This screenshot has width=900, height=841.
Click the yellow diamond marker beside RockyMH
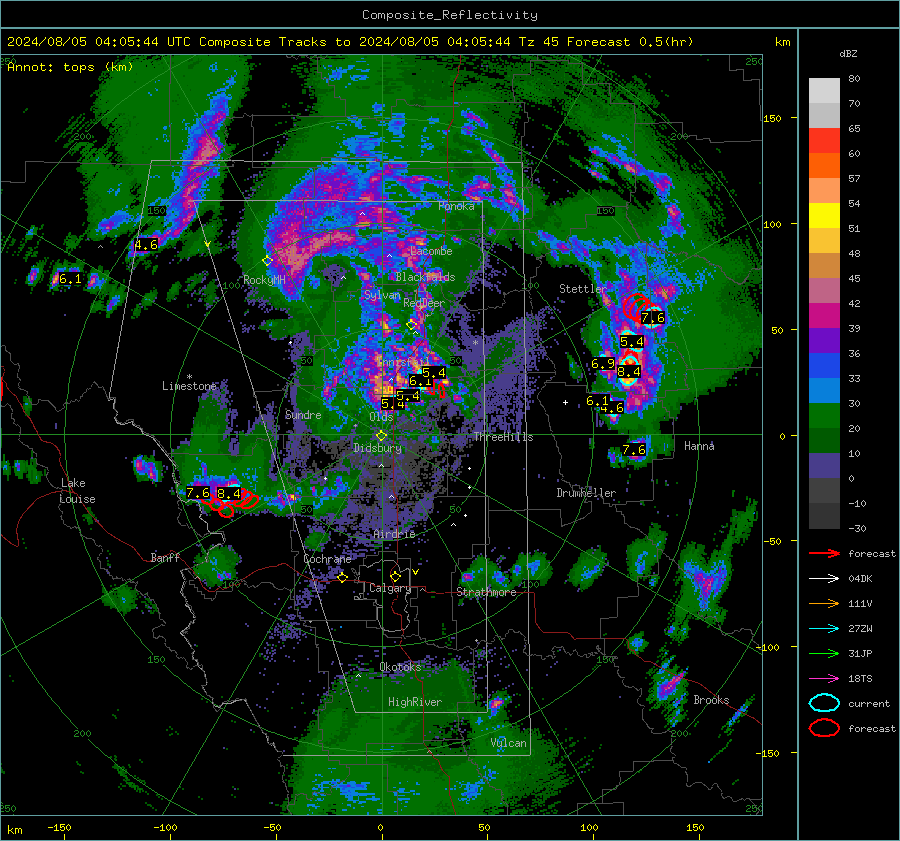[267, 261]
